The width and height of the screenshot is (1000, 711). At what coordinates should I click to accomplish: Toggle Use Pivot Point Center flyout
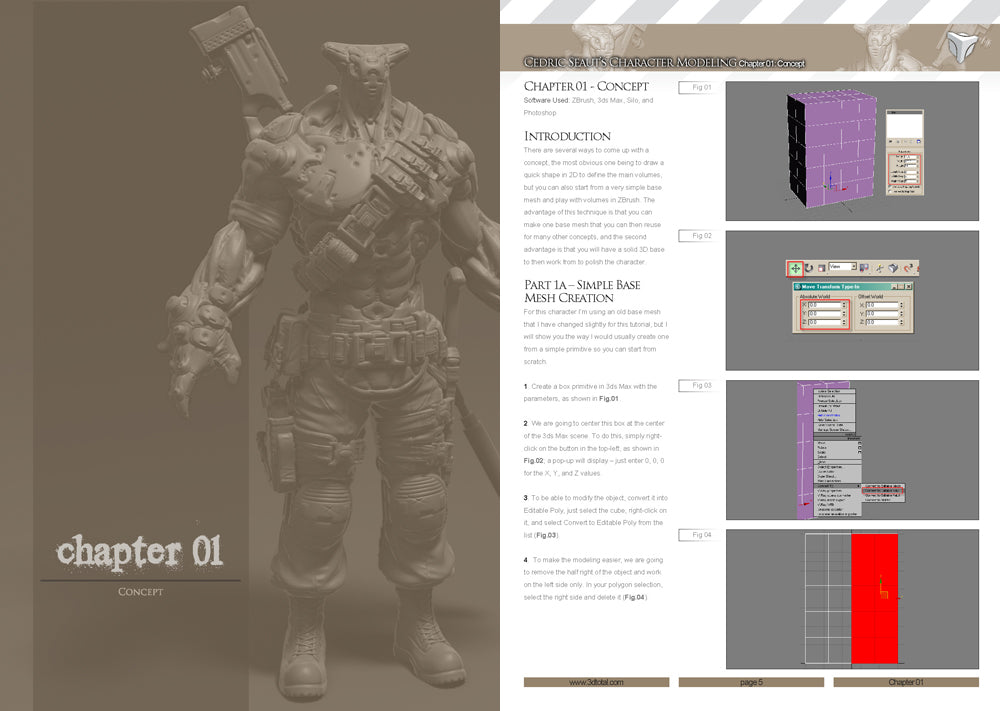(x=863, y=268)
